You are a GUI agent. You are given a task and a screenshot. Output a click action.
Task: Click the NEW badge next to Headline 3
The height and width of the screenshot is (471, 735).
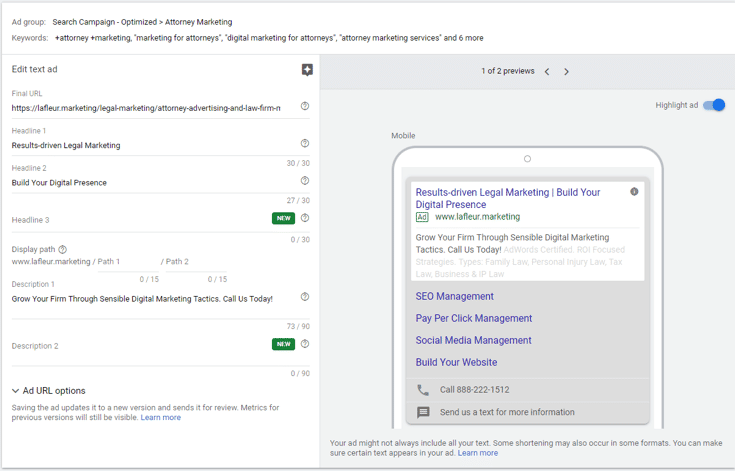click(284, 218)
